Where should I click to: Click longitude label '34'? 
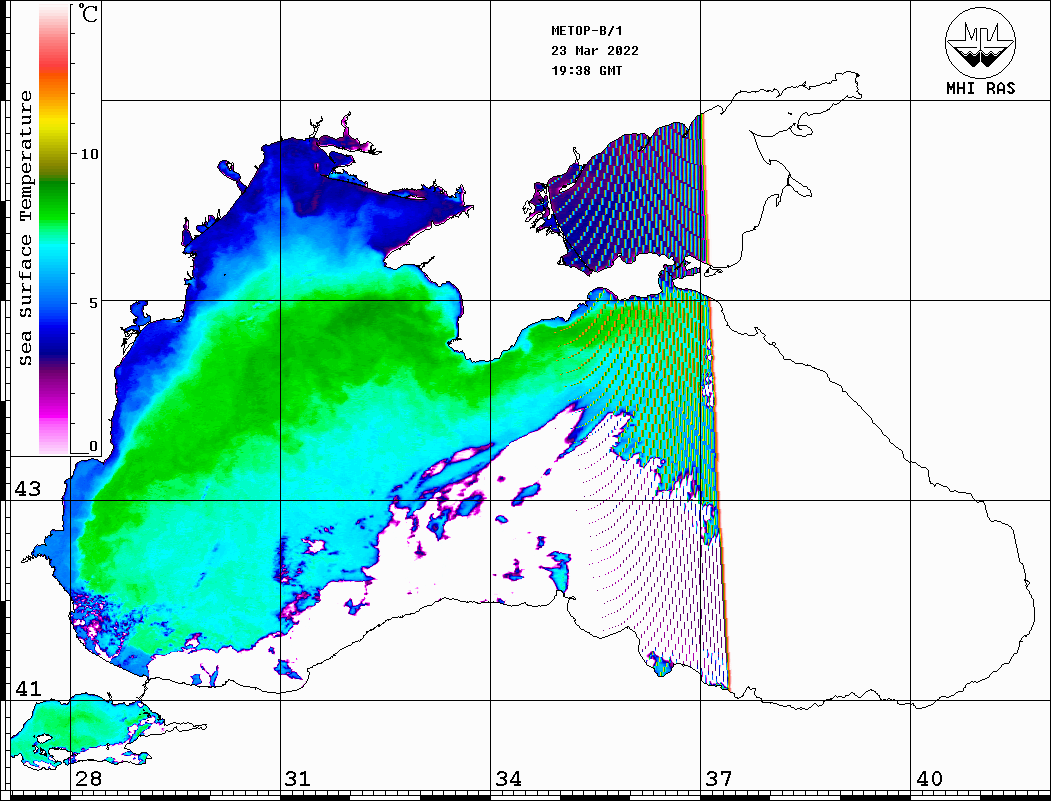point(508,778)
